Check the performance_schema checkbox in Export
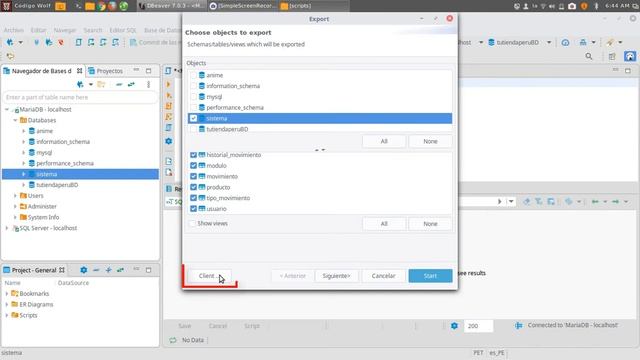 [x=193, y=108]
